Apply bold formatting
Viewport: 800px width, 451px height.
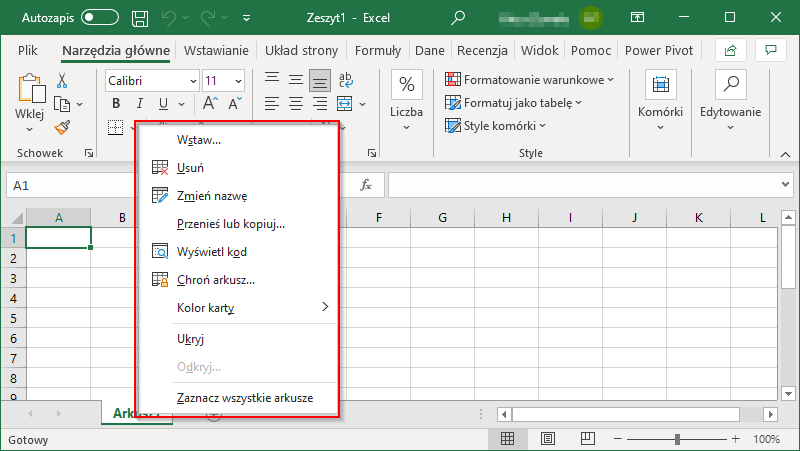pos(116,104)
